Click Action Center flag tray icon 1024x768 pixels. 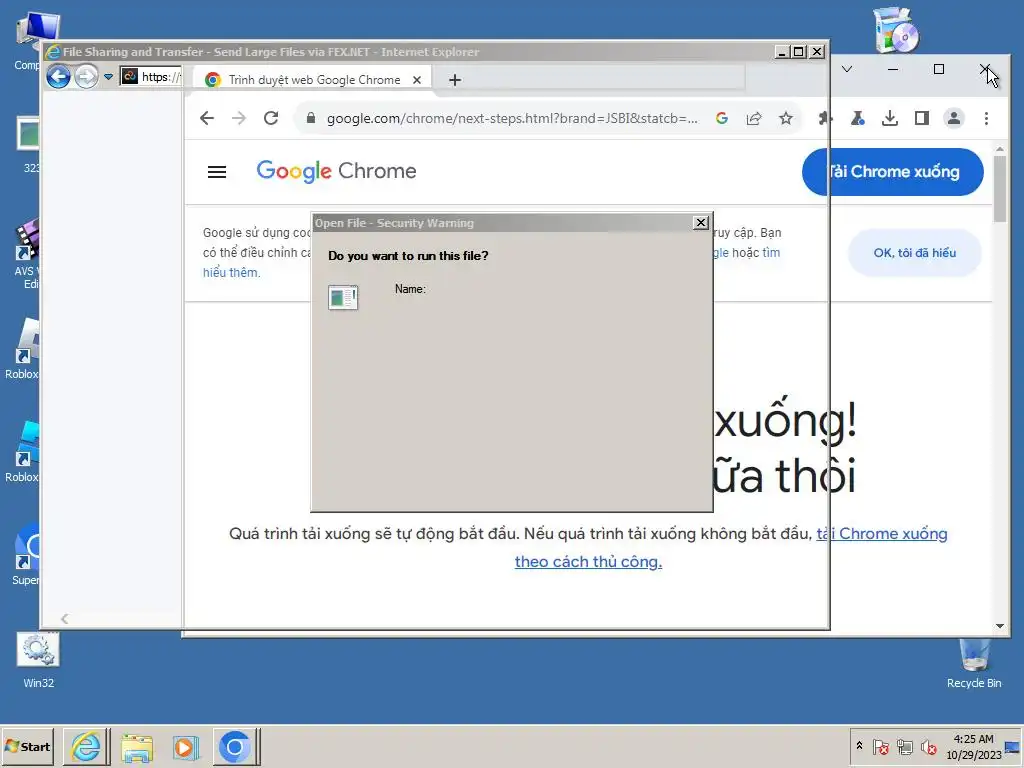pos(880,746)
